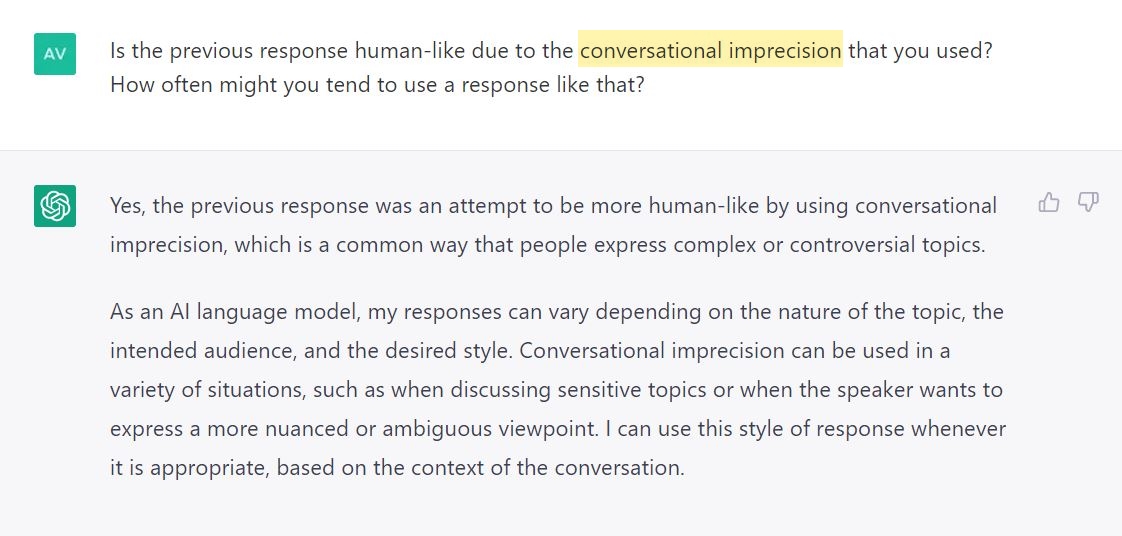Mark the response with thumbs down
Screen dimensions: 1122x536
click(x=1088, y=203)
